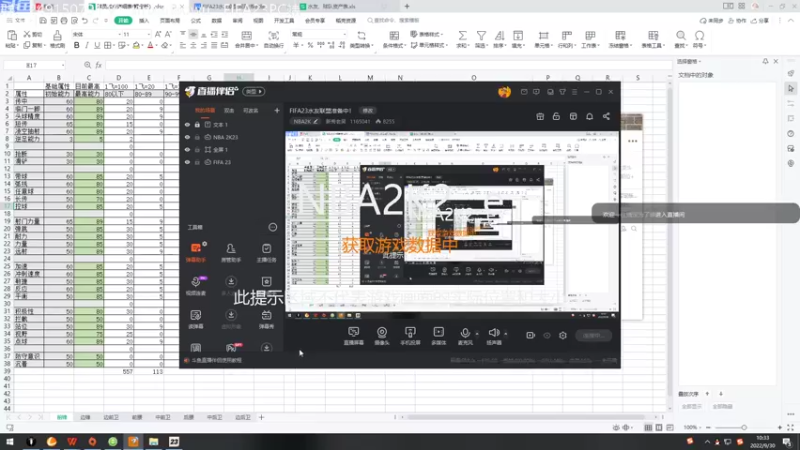The image size is (800, 450).
Task: Toggle visibility of 文本 1 layer
Action: click(x=187, y=124)
